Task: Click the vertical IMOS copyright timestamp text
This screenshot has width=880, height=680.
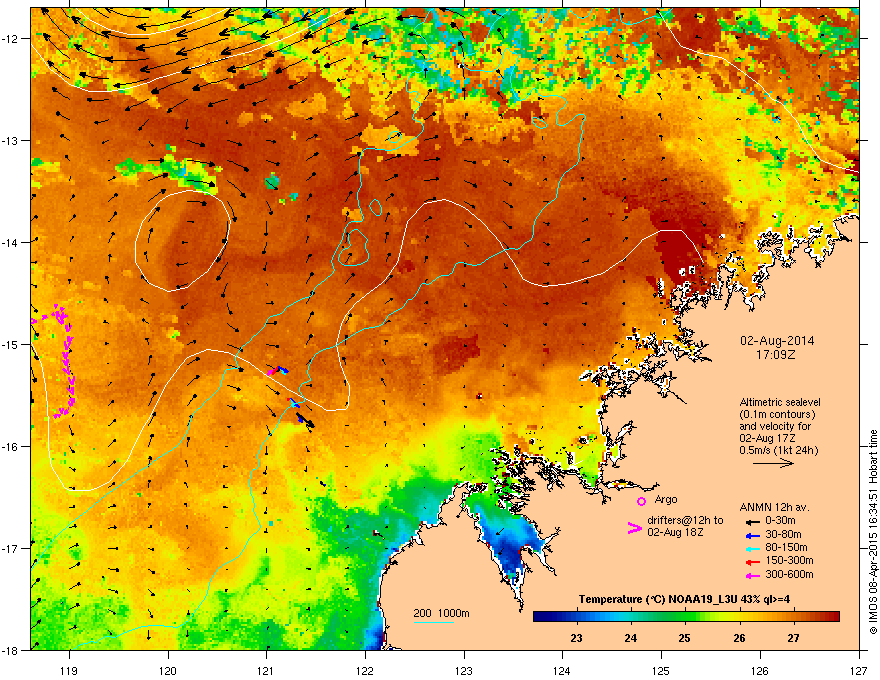Action: point(873,532)
